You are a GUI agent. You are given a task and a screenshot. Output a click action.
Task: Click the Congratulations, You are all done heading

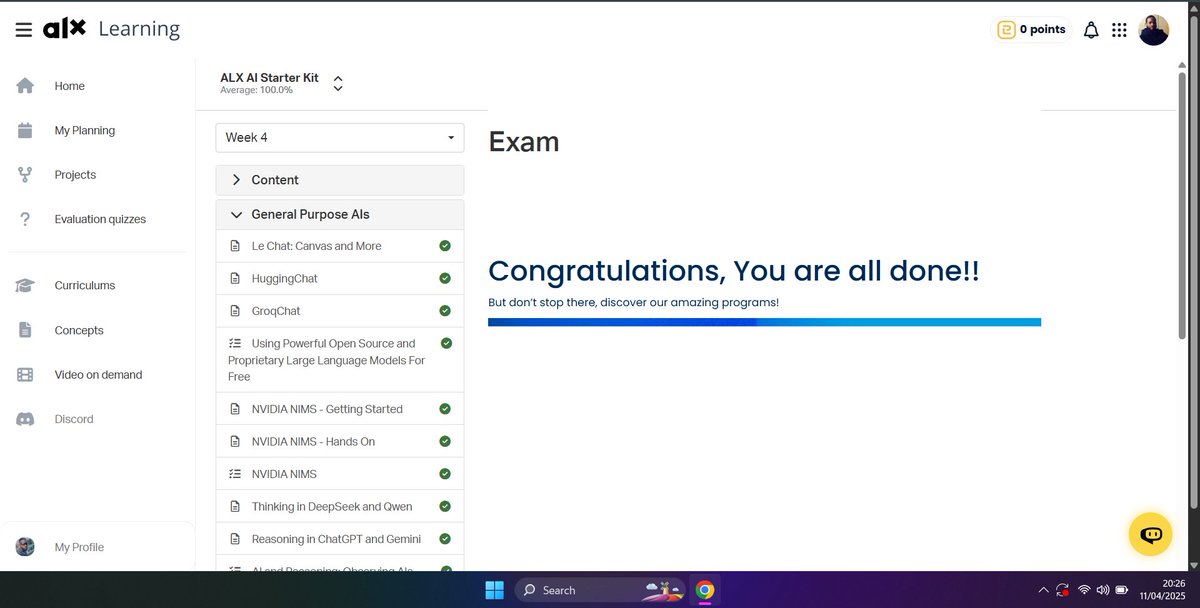pyautogui.click(x=734, y=271)
